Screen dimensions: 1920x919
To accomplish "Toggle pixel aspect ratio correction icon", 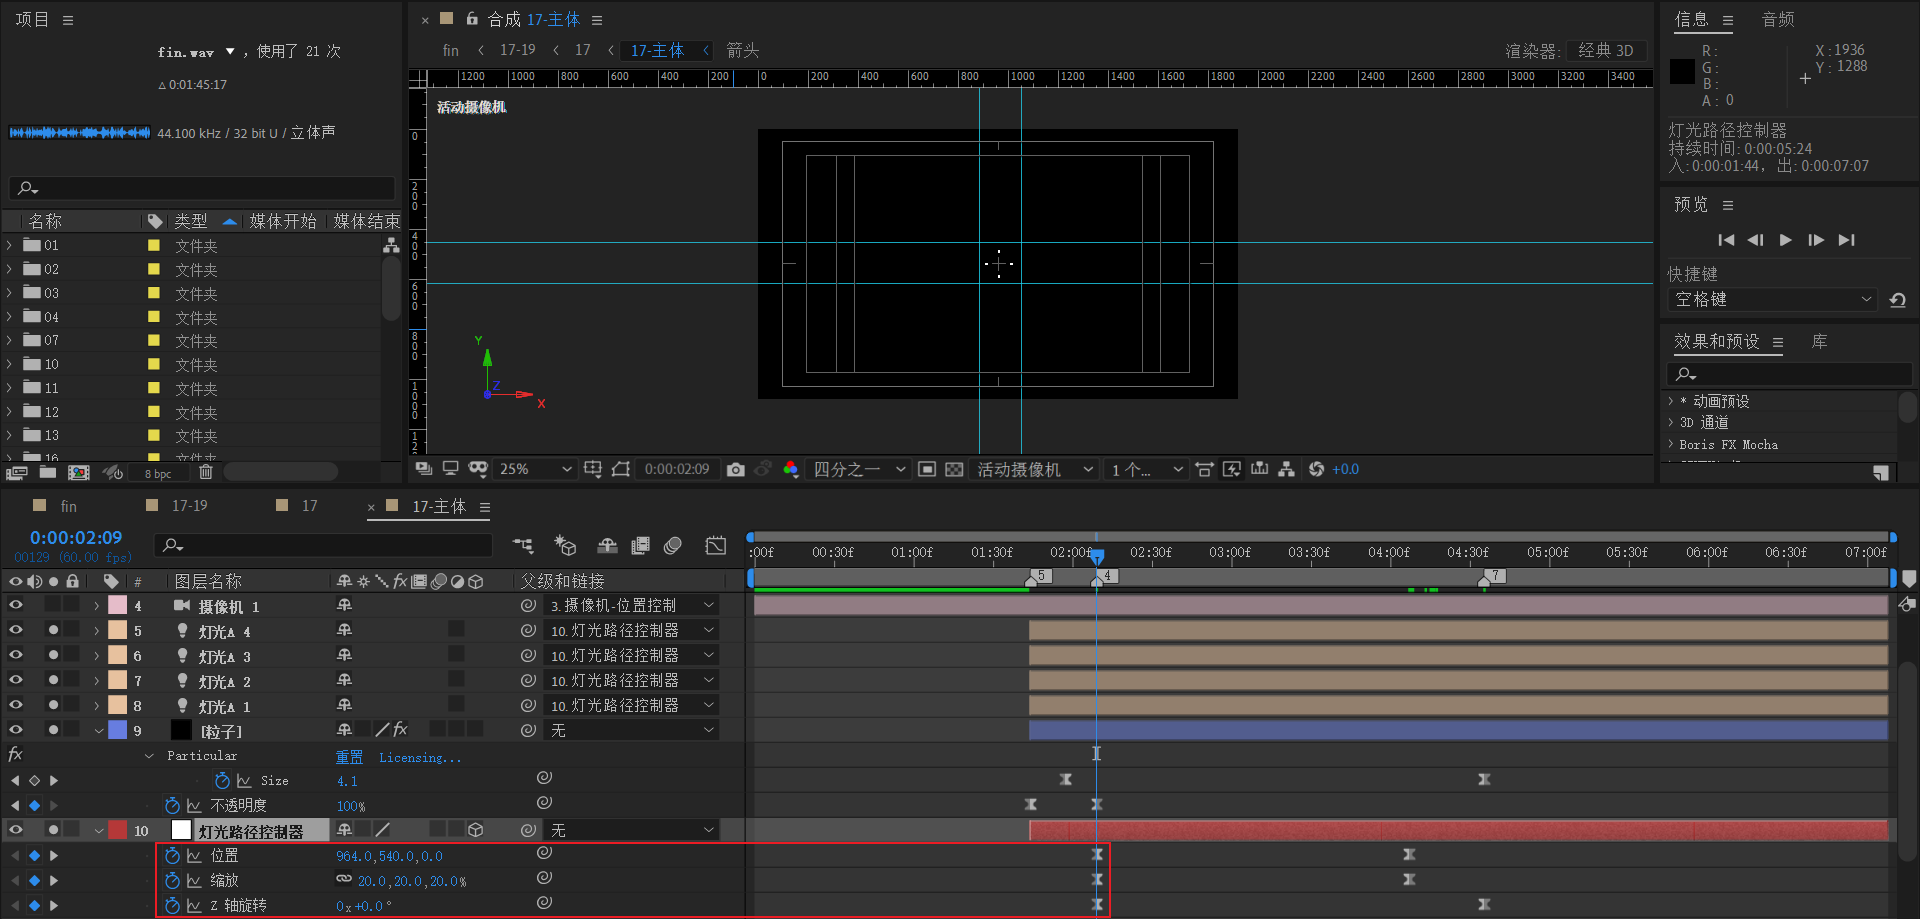I will point(1204,469).
